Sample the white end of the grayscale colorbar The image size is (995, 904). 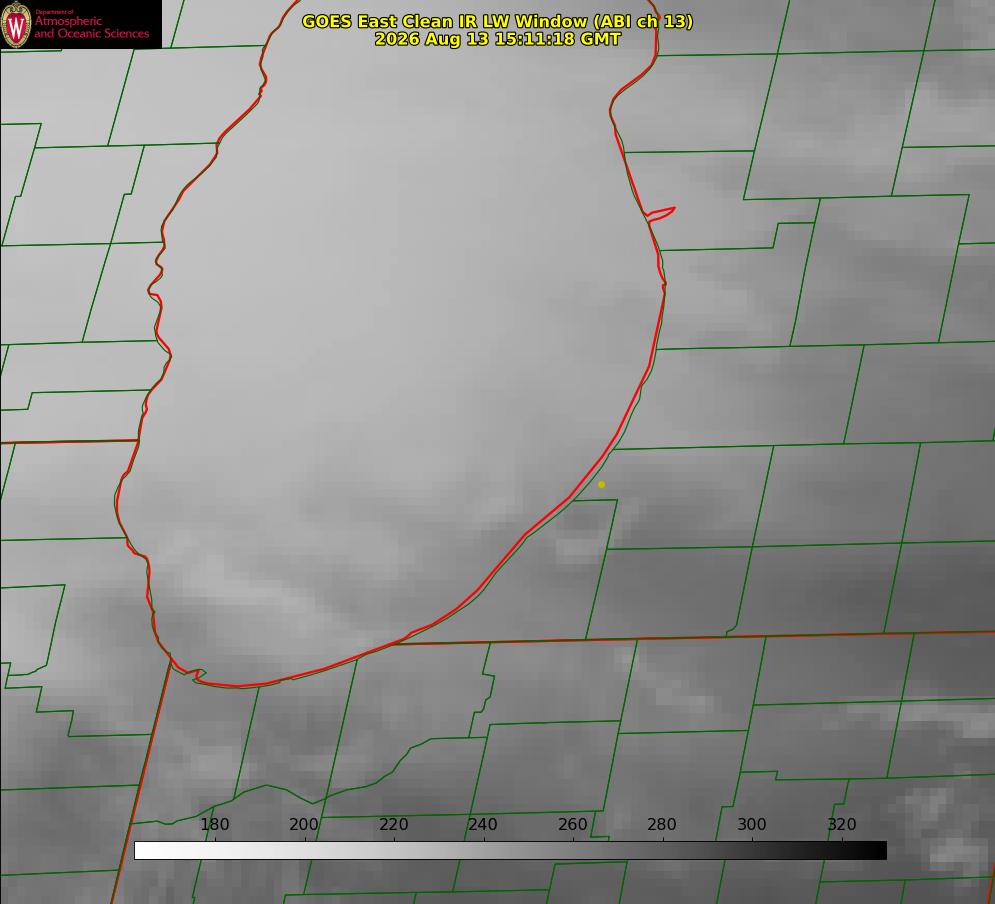point(143,851)
